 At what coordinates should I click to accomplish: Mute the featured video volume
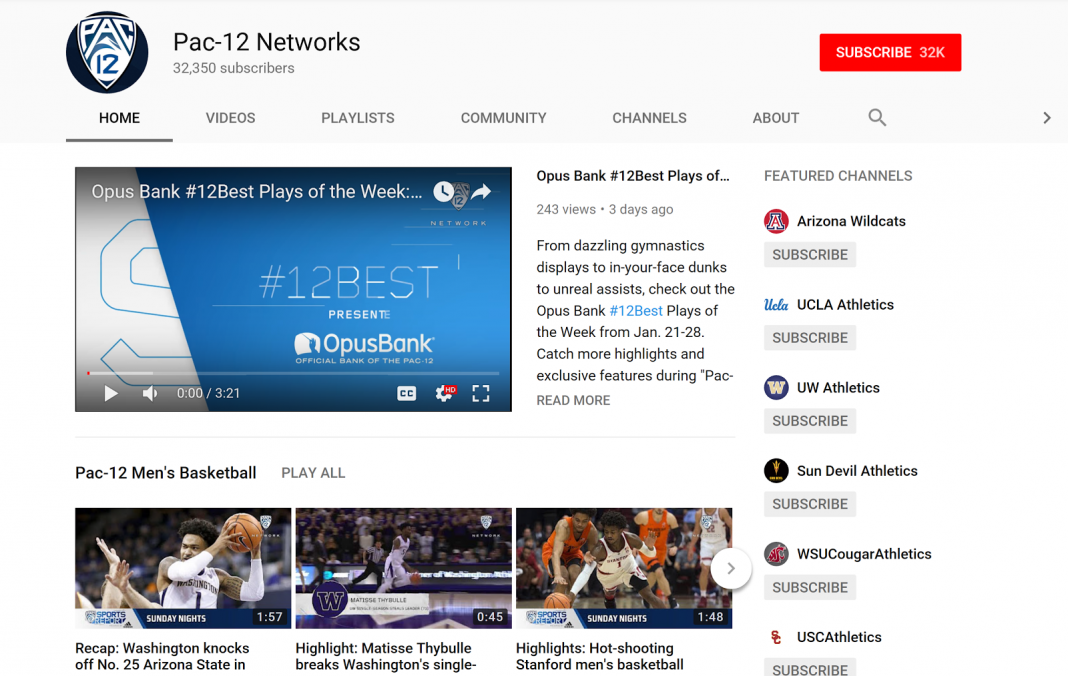click(150, 393)
